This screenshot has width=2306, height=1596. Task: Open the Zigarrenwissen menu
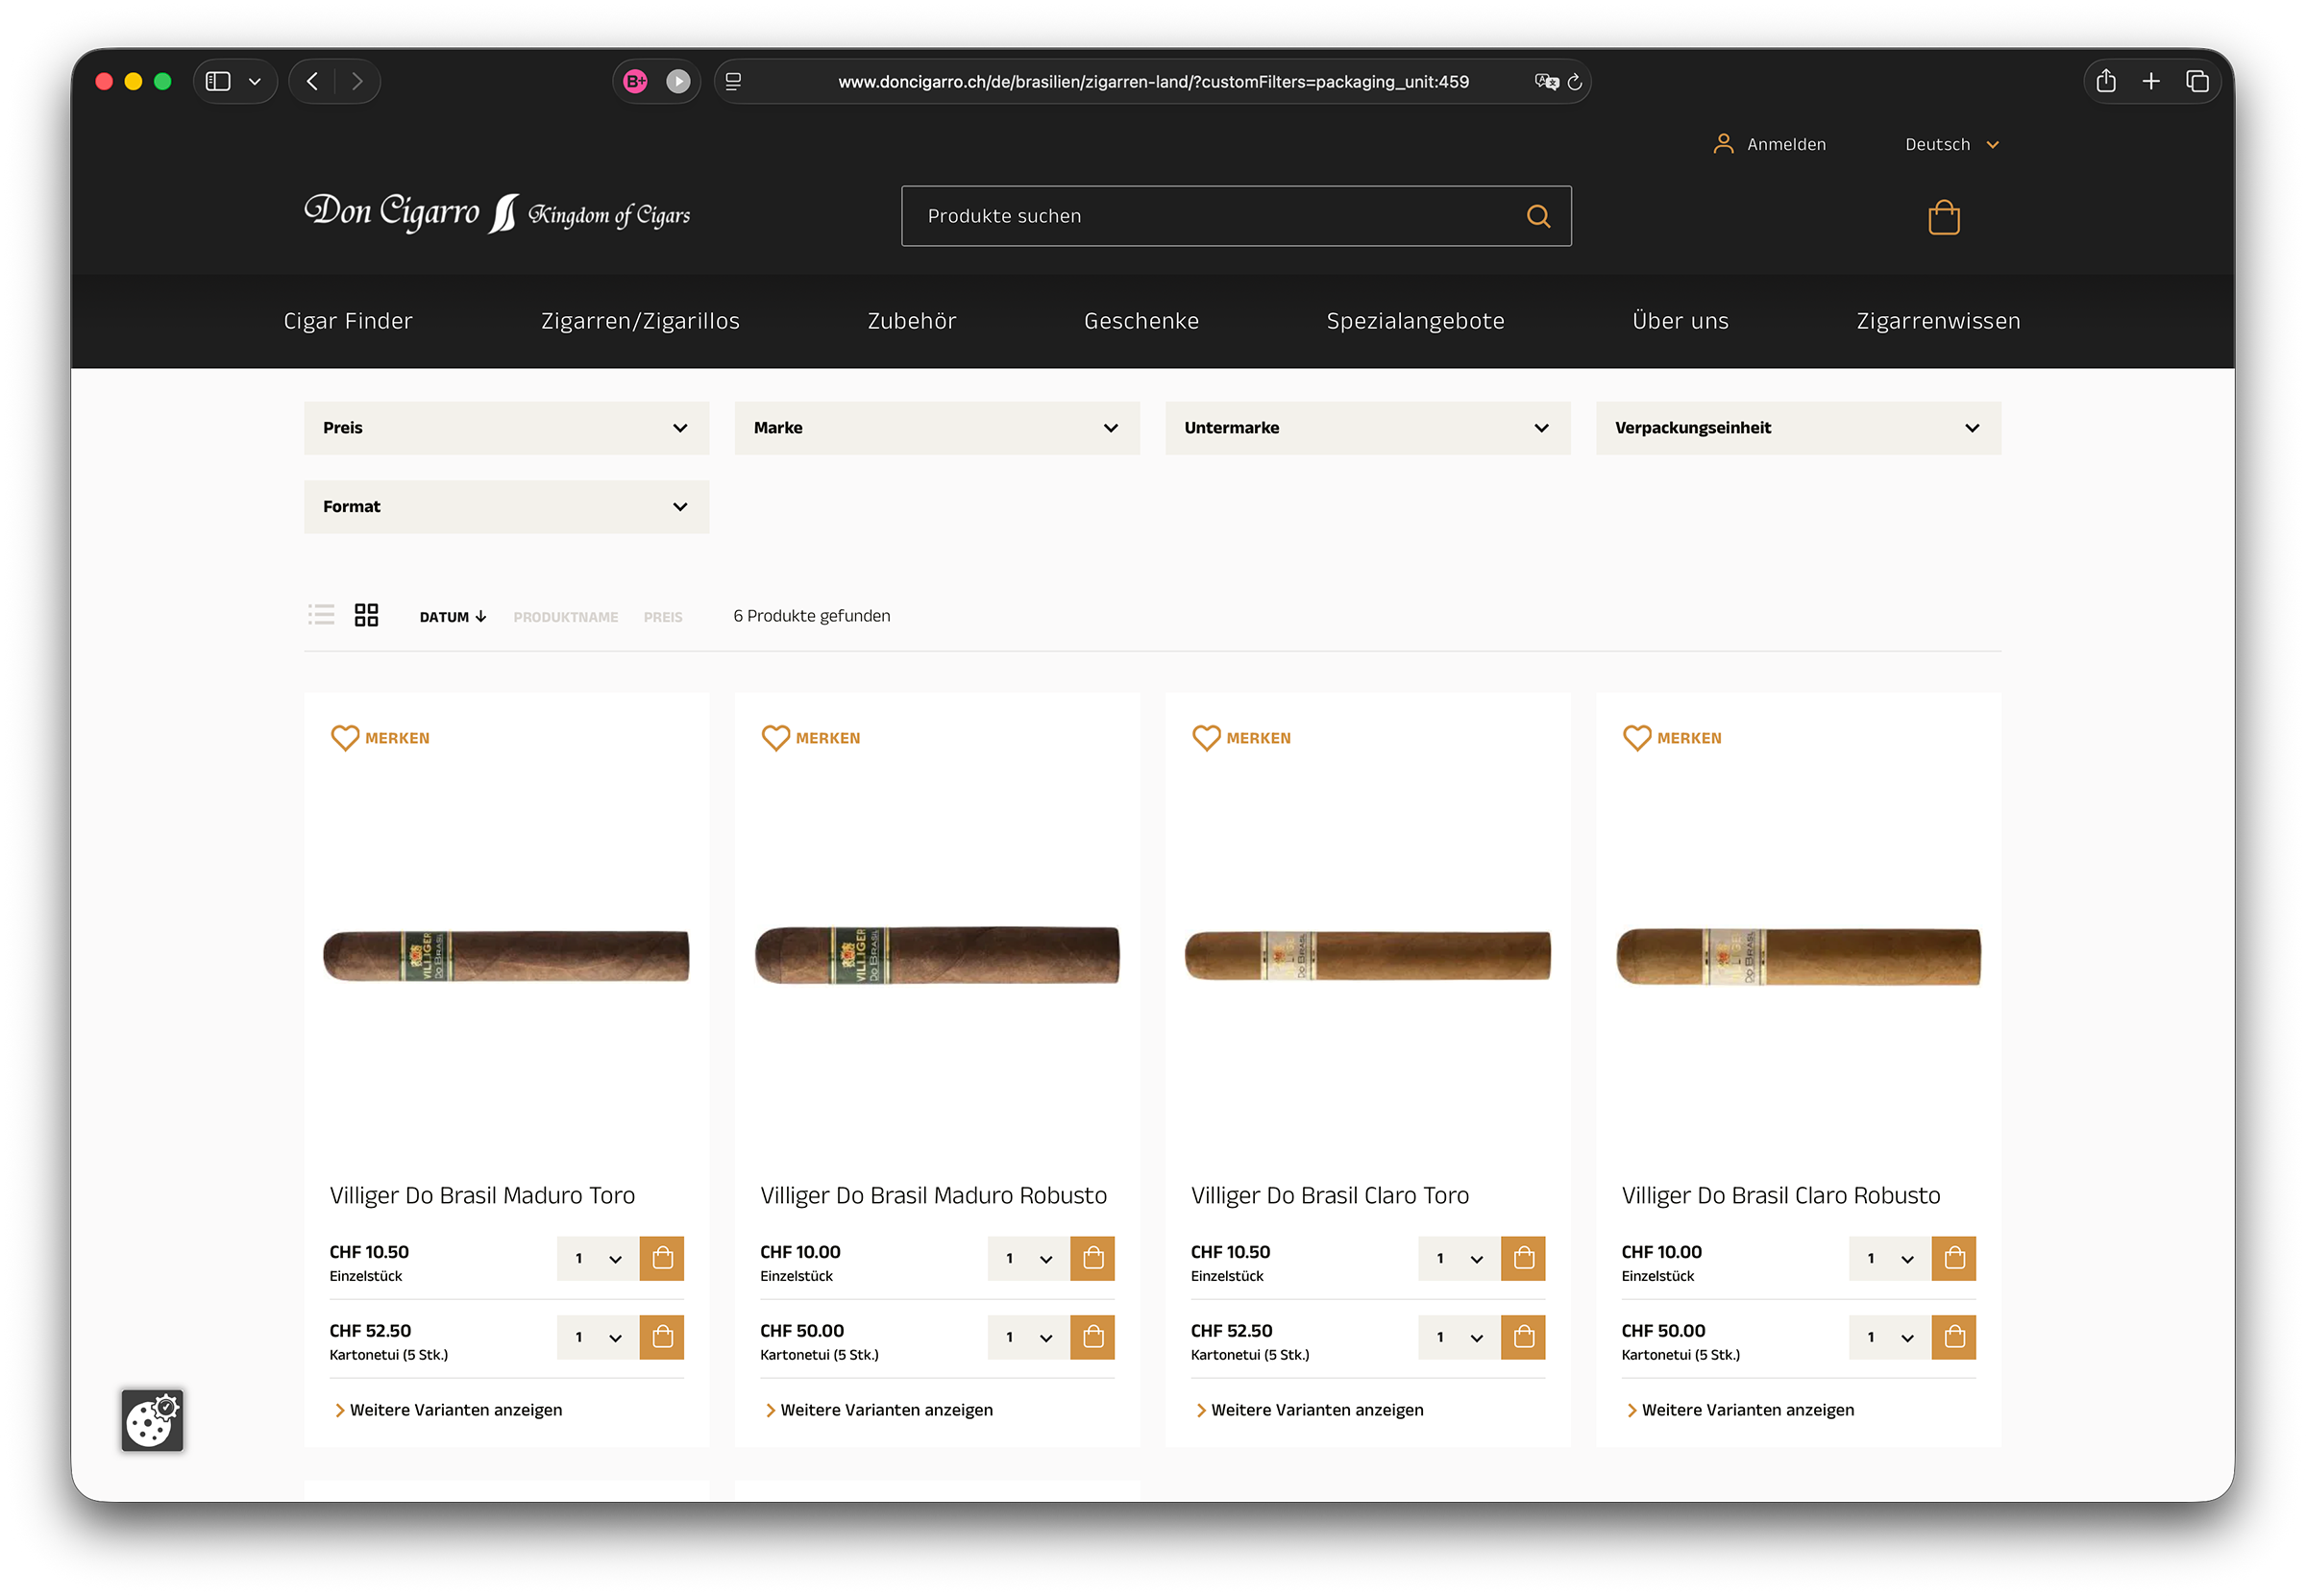(1938, 321)
